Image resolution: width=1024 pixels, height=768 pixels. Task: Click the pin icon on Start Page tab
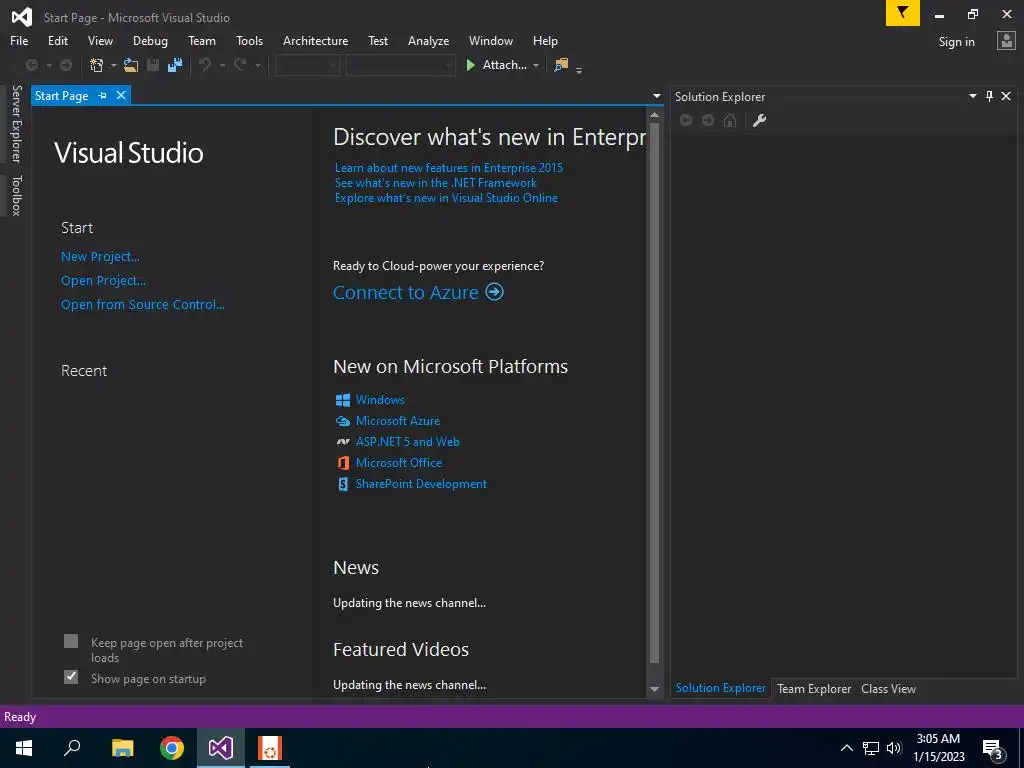click(x=103, y=95)
